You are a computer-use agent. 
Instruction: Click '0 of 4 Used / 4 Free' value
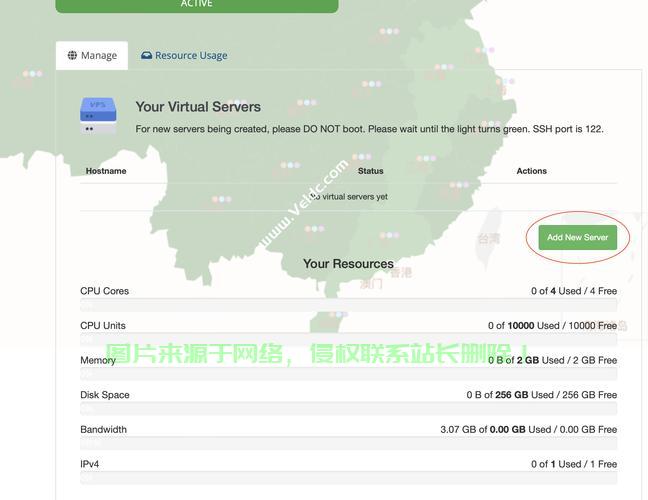[x=574, y=291]
